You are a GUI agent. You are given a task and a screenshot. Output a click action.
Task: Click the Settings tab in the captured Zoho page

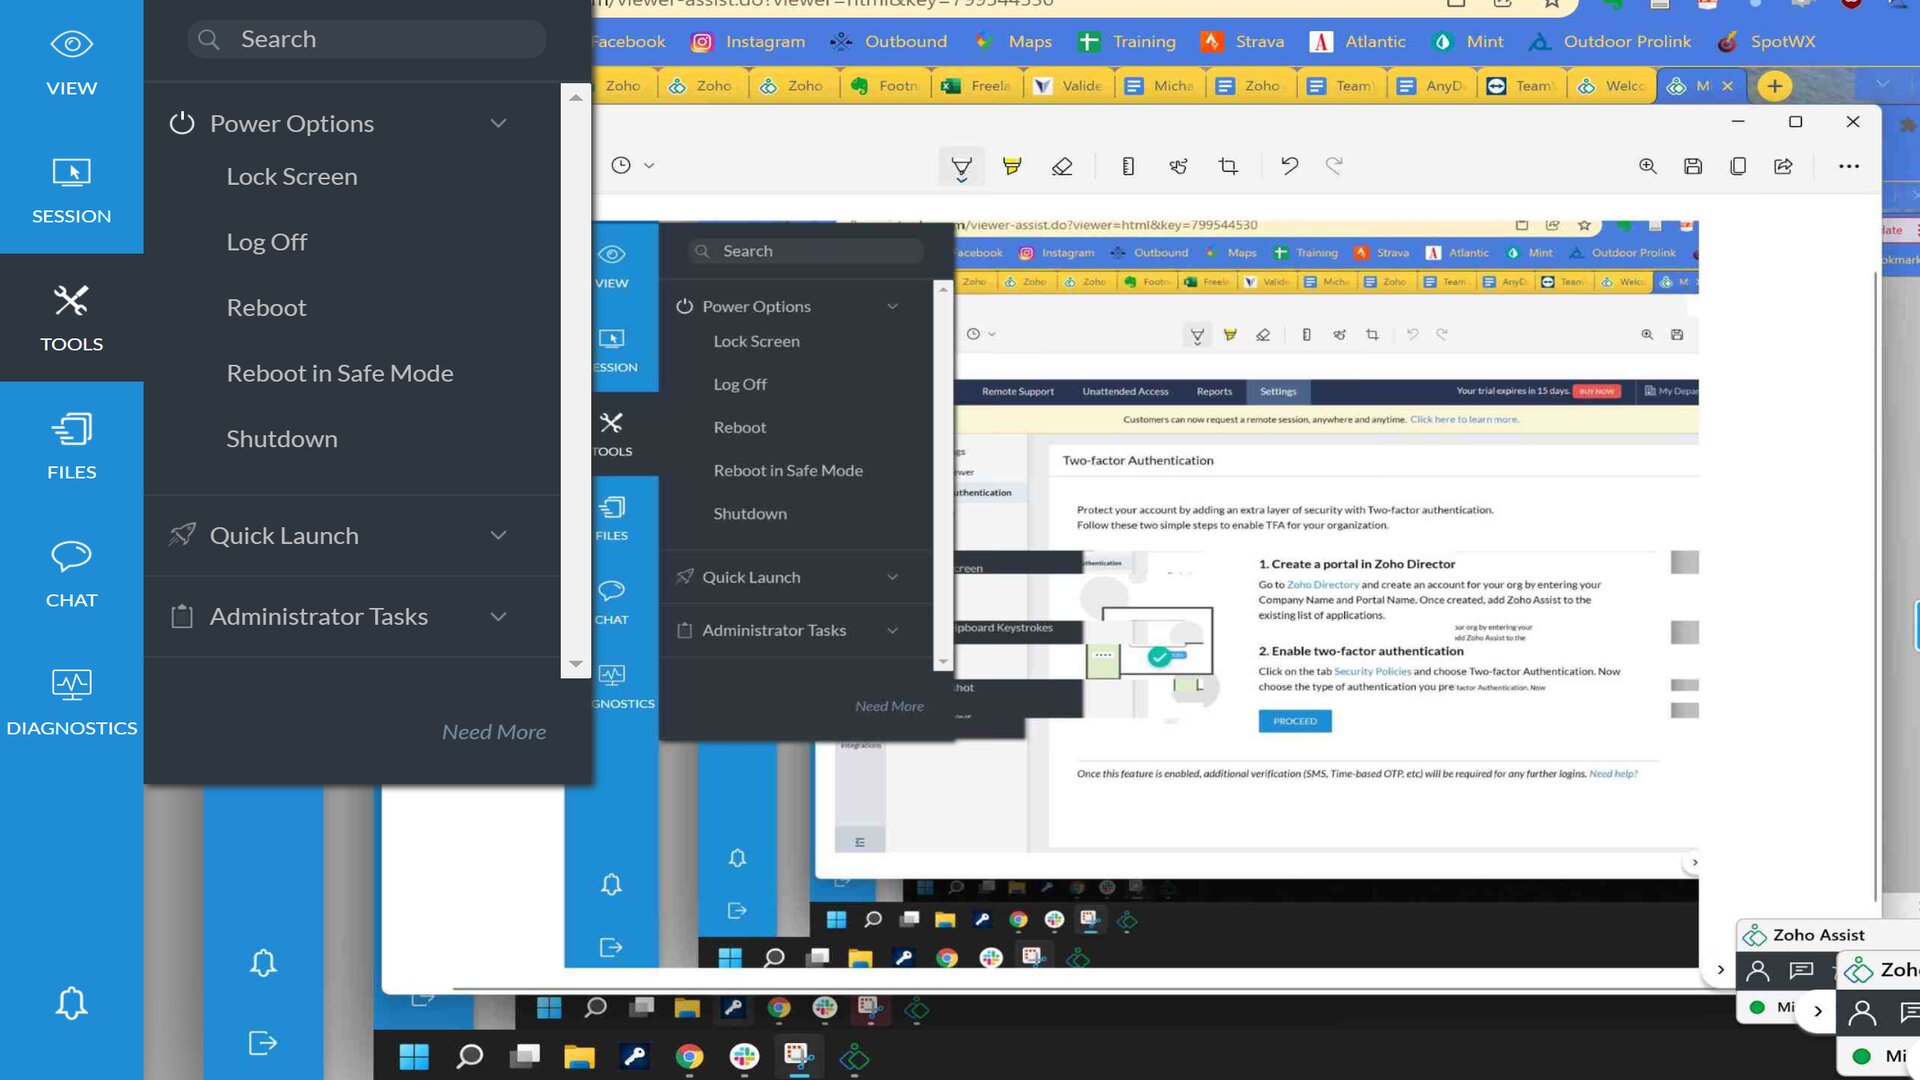pos(1278,391)
